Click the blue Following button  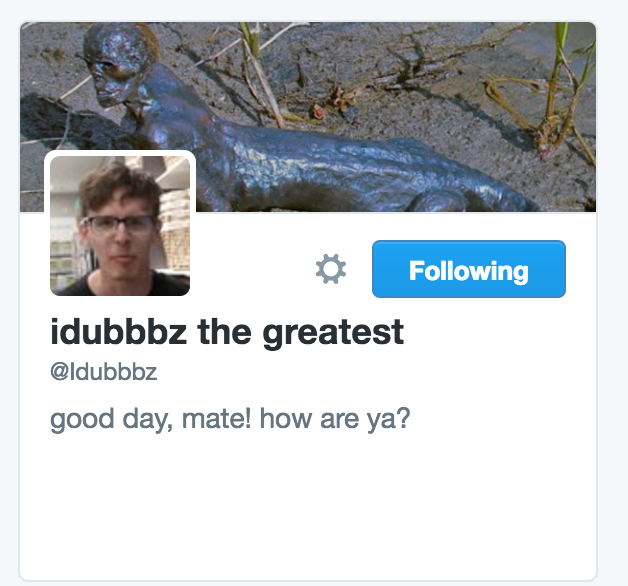click(469, 269)
